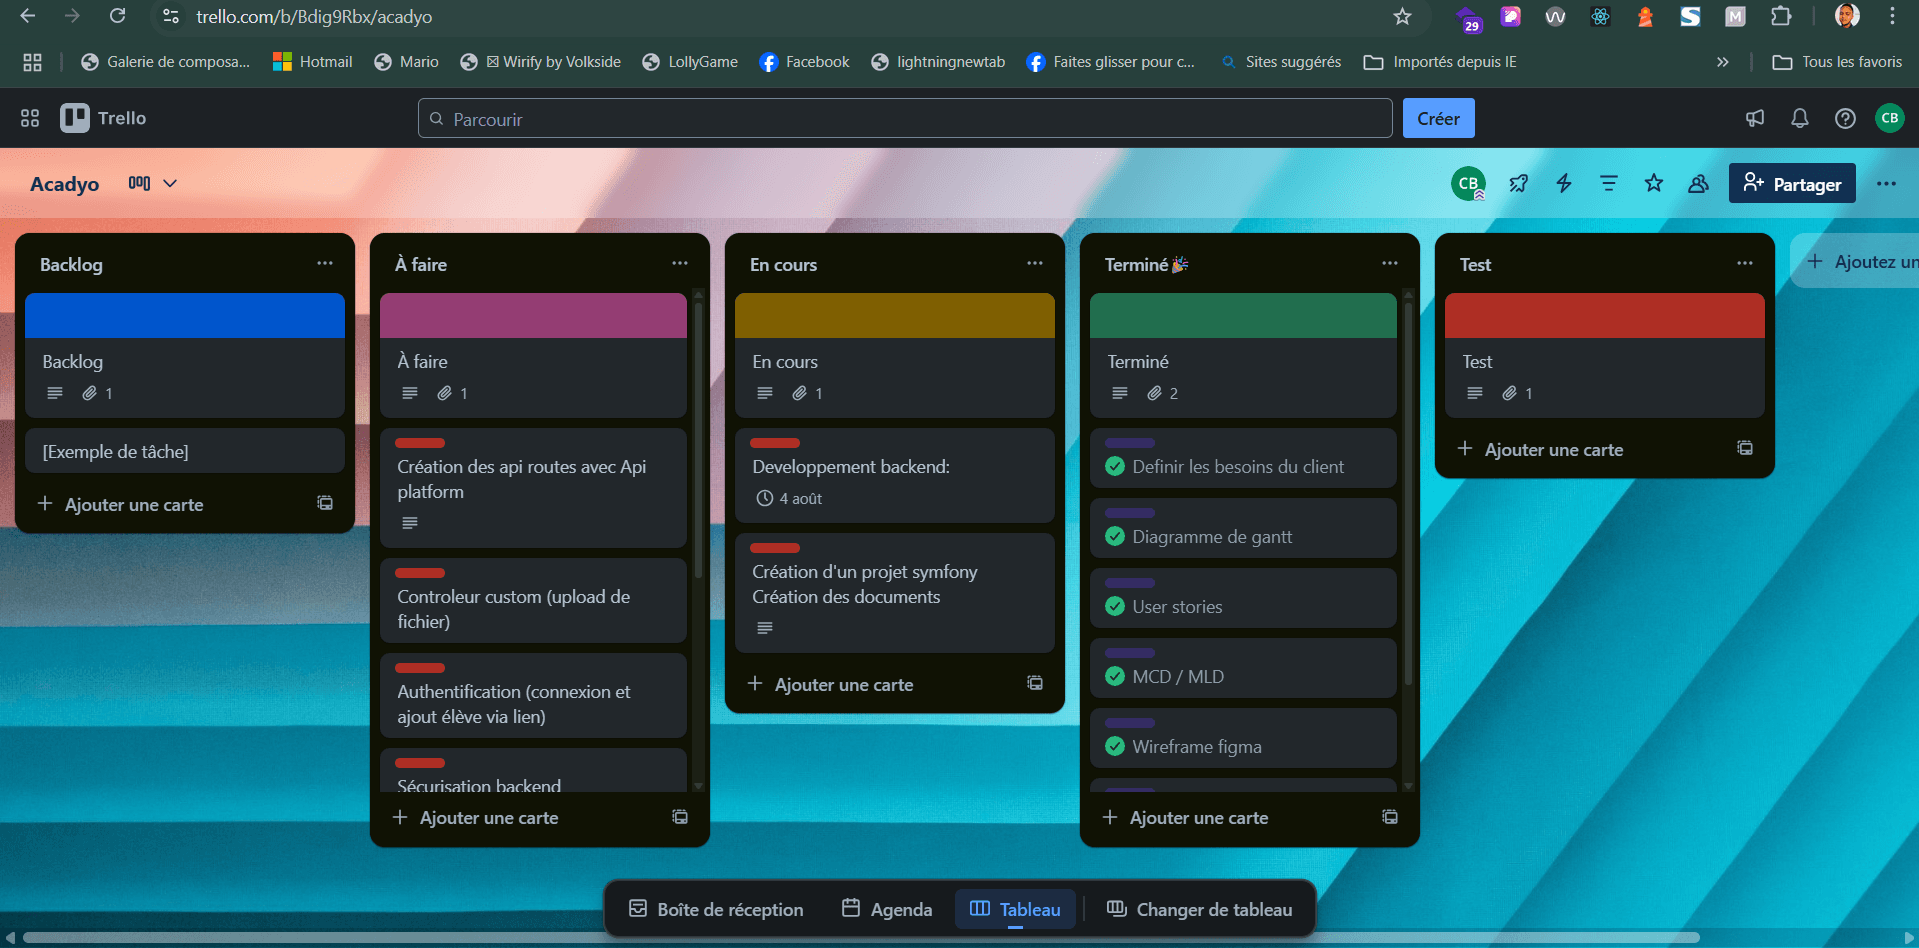The width and height of the screenshot is (1919, 948).
Task: Open the rocket Power-Ups icon
Action: [x=1519, y=183]
